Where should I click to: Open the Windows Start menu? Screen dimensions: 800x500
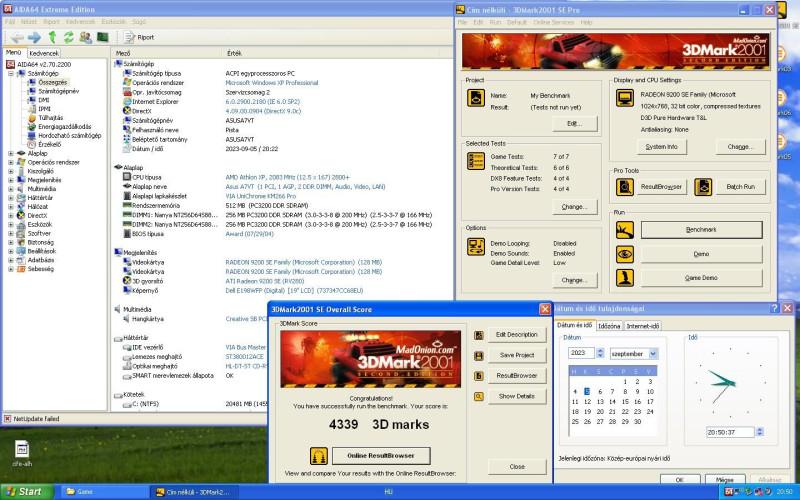point(27,492)
